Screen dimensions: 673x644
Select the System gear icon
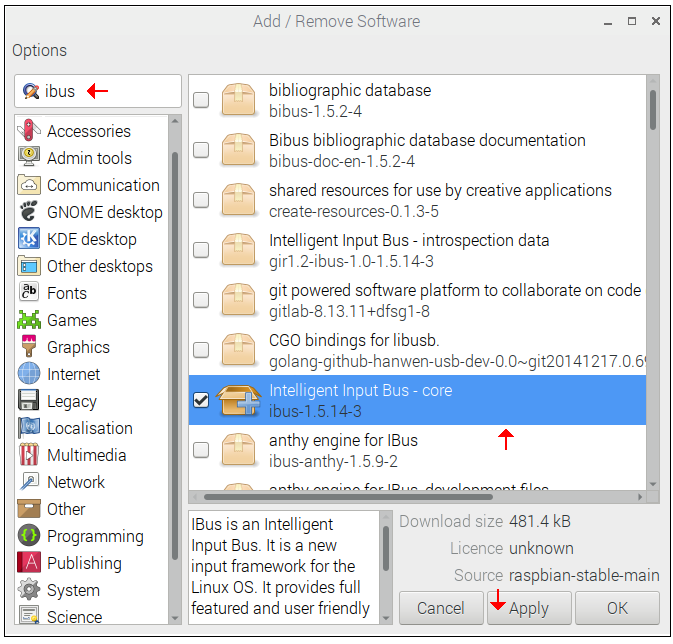(29, 589)
